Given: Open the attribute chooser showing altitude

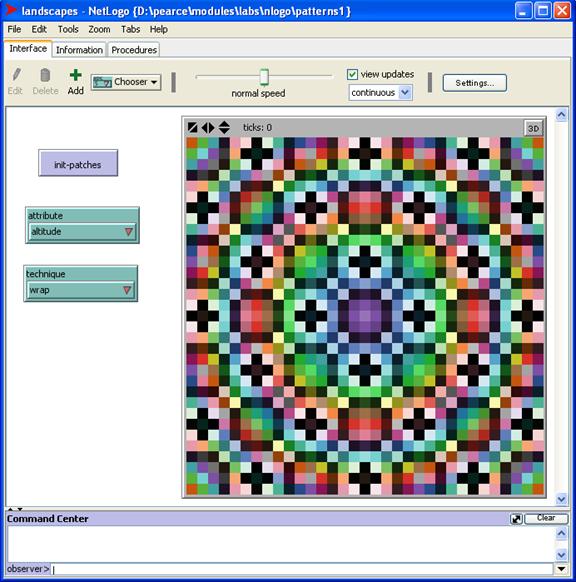Looking at the screenshot, I should point(82,232).
